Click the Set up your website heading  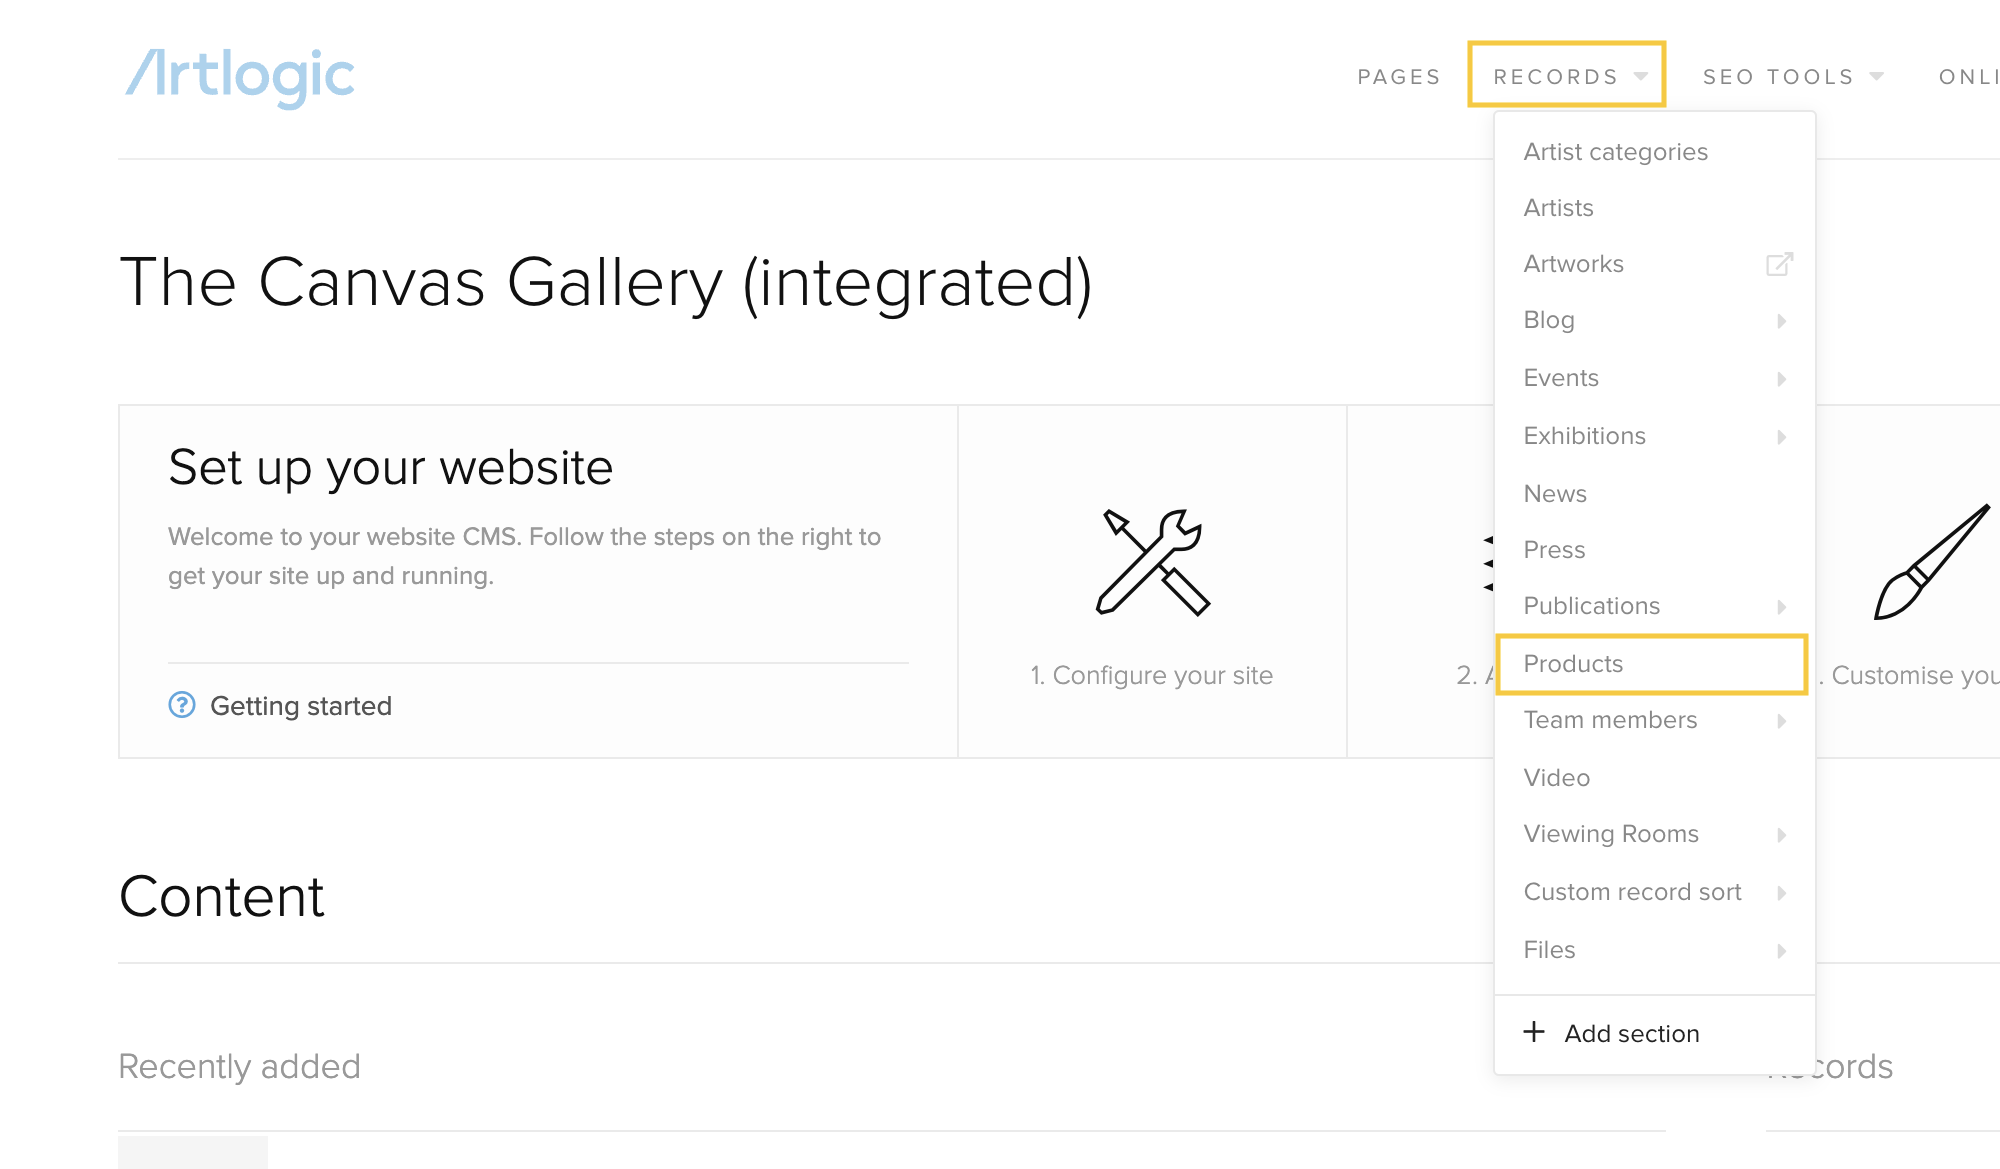pos(390,468)
